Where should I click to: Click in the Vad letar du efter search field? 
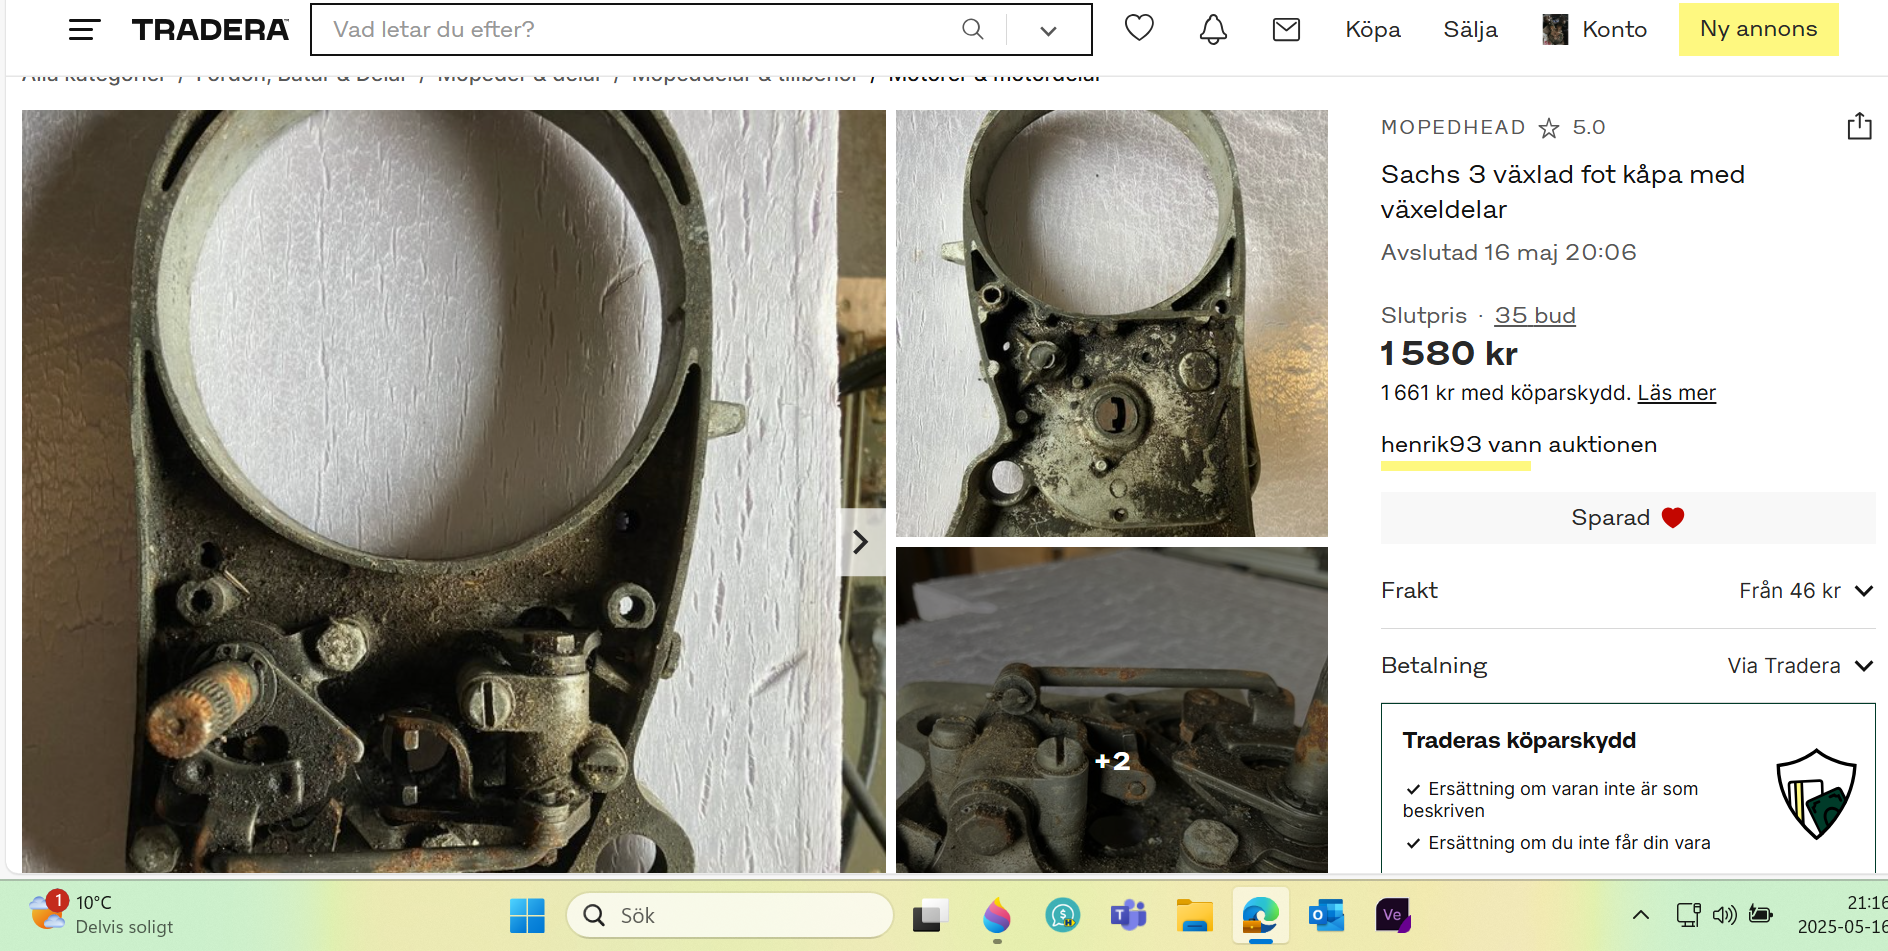point(640,30)
